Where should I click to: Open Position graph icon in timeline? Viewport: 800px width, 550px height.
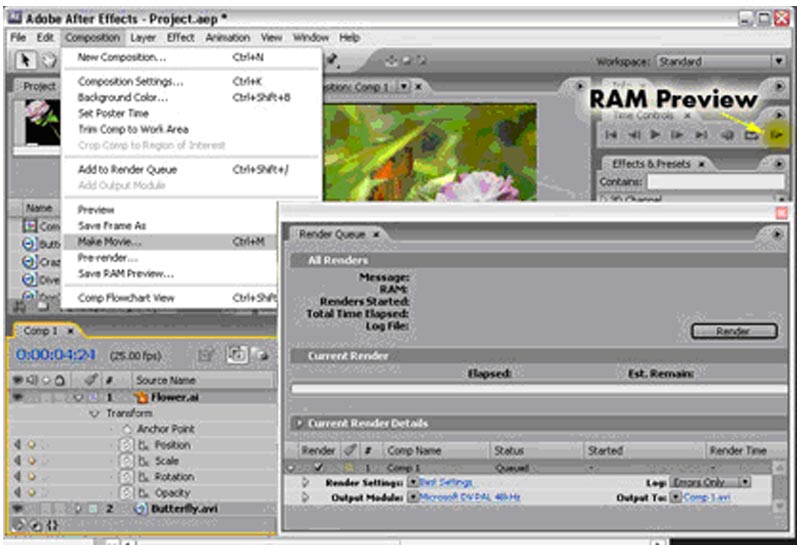click(x=143, y=445)
